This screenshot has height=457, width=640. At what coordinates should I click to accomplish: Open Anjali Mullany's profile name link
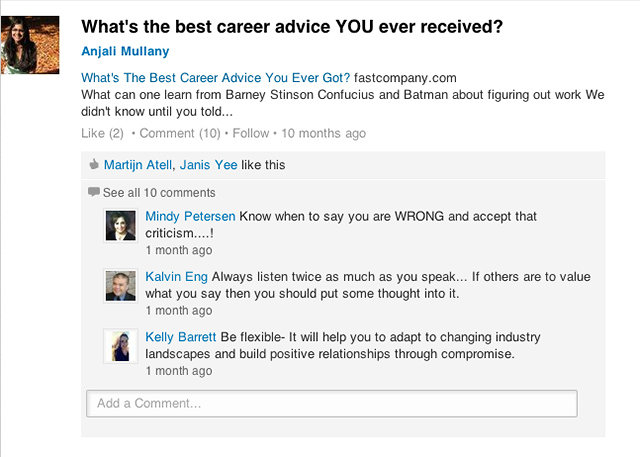click(125, 51)
